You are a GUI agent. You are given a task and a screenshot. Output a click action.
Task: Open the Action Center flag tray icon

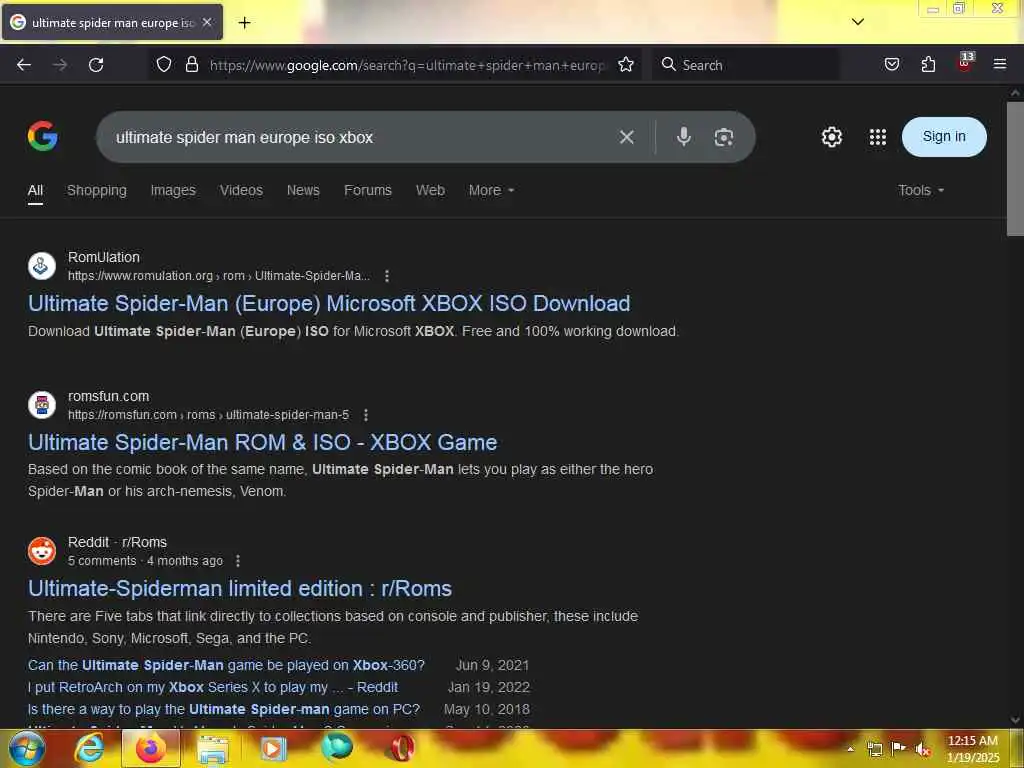[899, 749]
